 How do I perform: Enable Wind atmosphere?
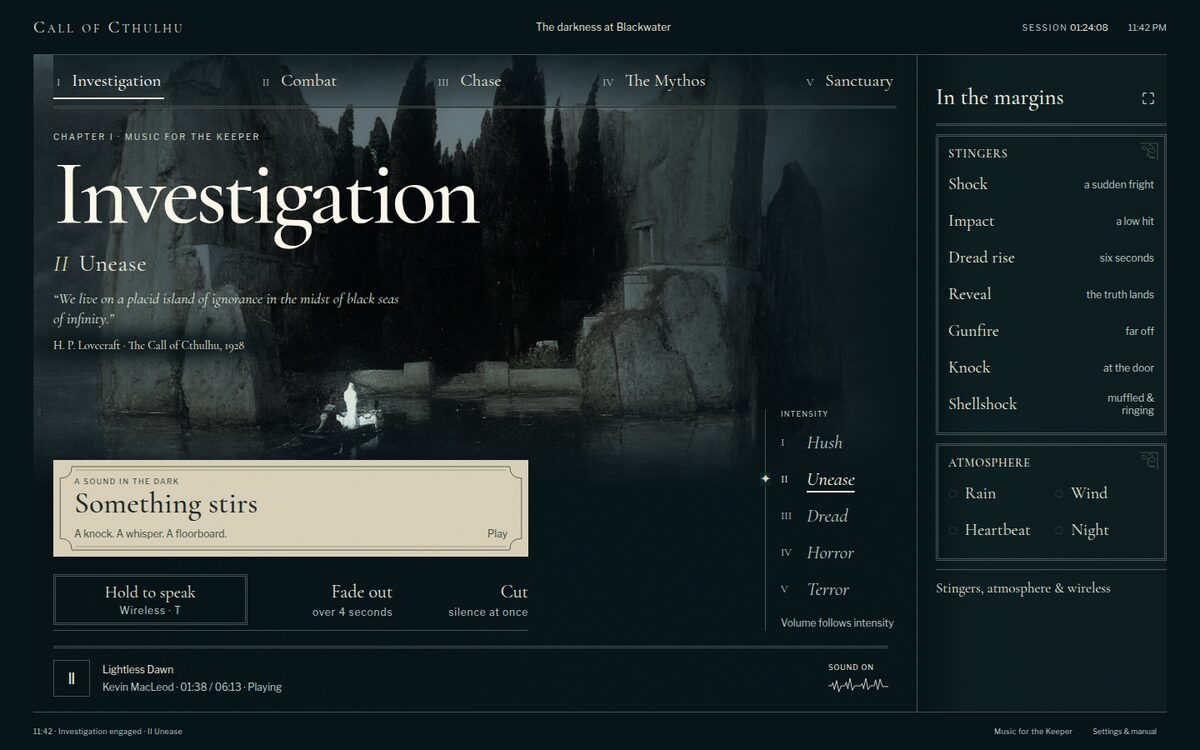pos(1081,493)
